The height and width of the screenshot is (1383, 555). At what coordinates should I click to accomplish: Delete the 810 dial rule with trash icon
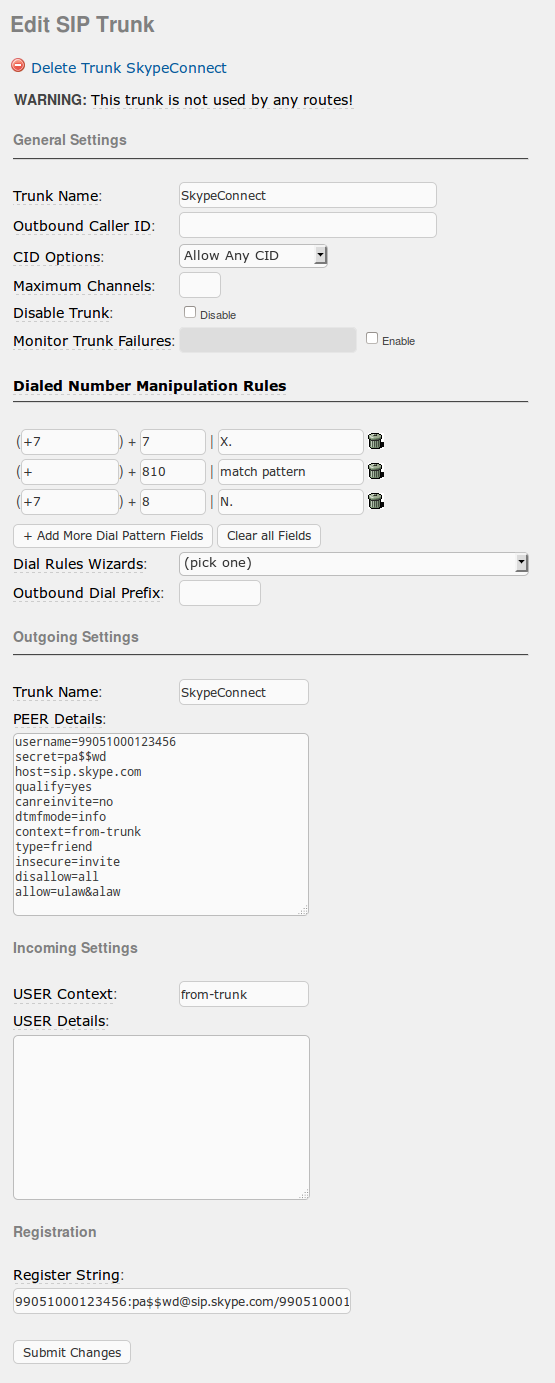point(376,471)
